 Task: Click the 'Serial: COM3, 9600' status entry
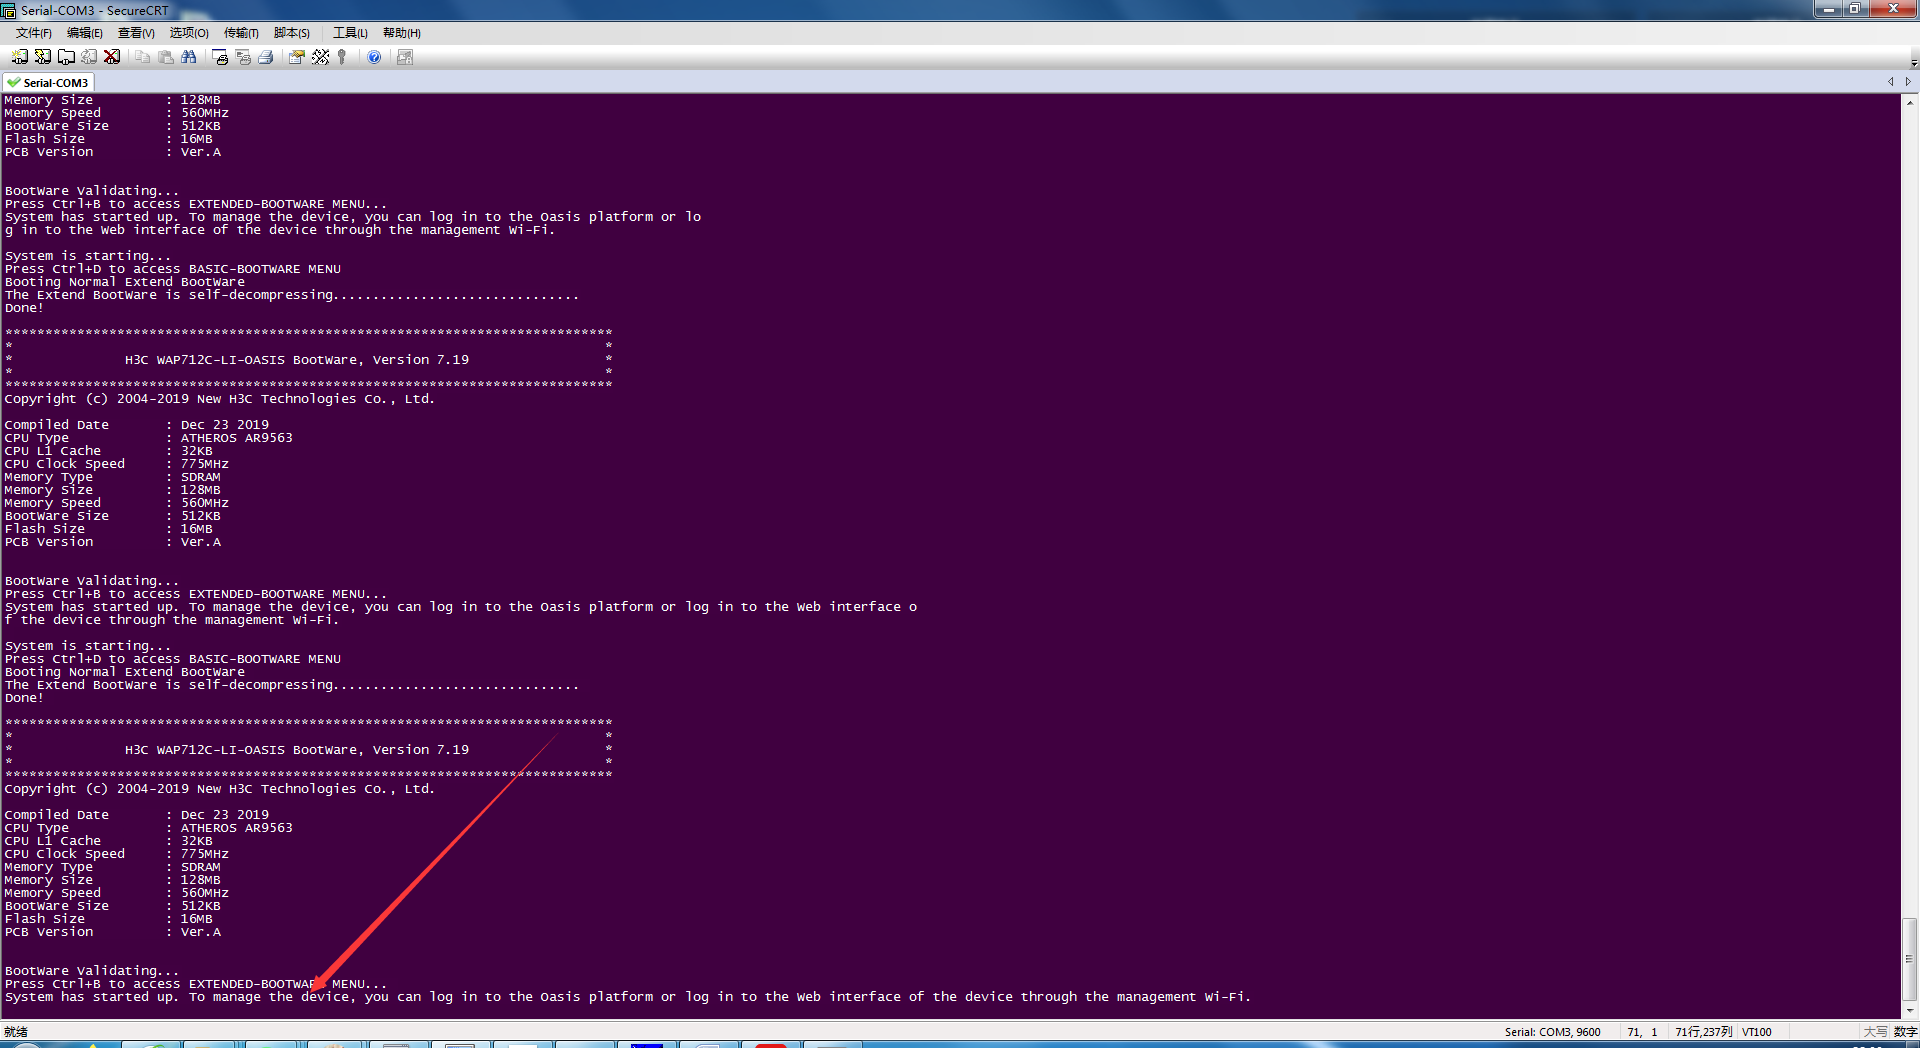point(1552,1032)
